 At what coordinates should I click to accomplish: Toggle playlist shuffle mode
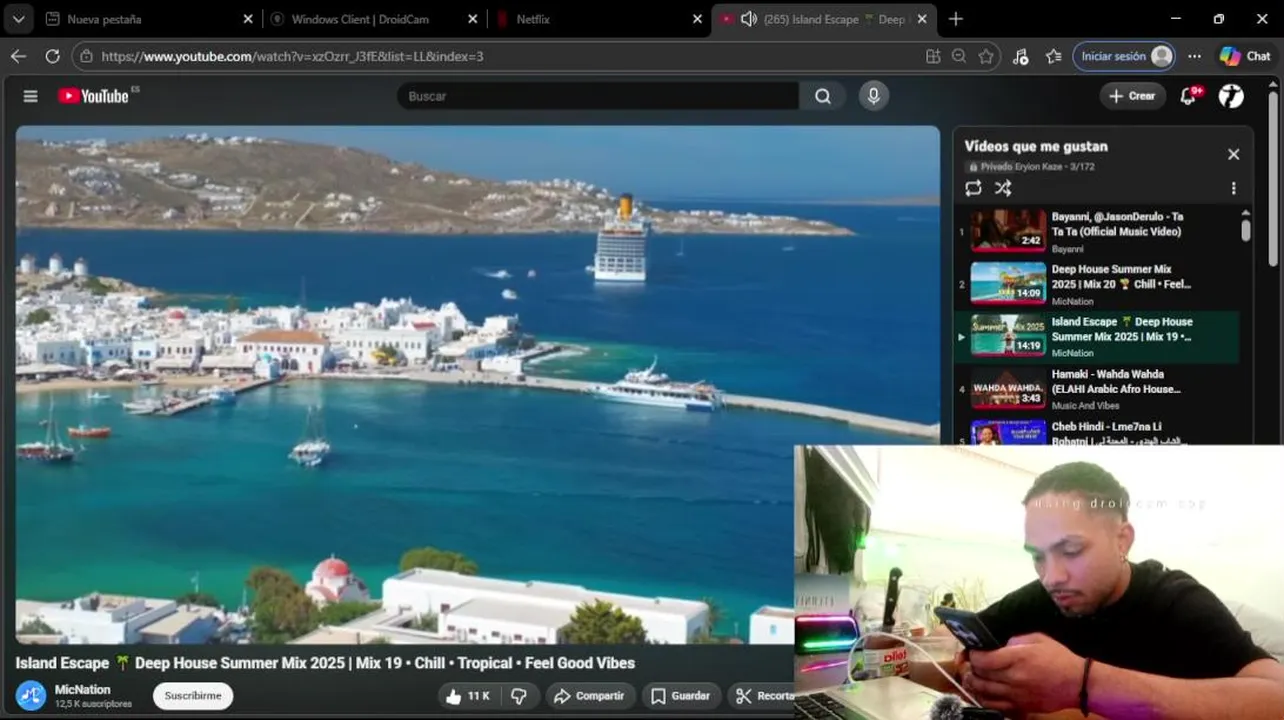pos(1003,188)
